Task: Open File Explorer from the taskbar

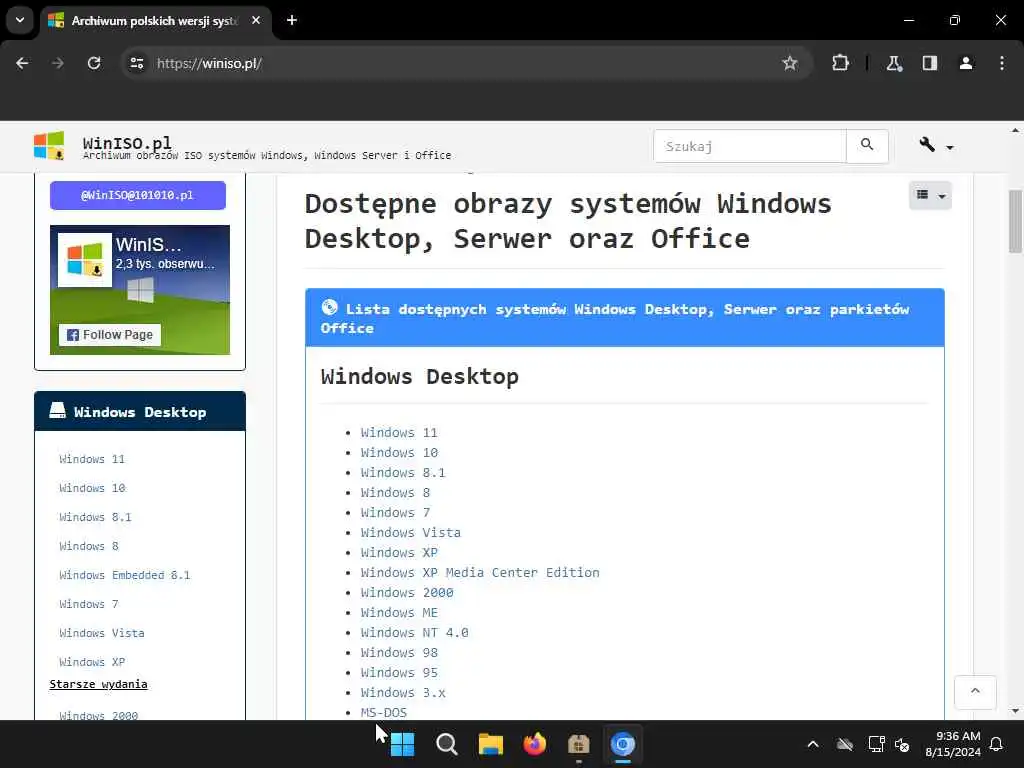Action: coord(490,744)
